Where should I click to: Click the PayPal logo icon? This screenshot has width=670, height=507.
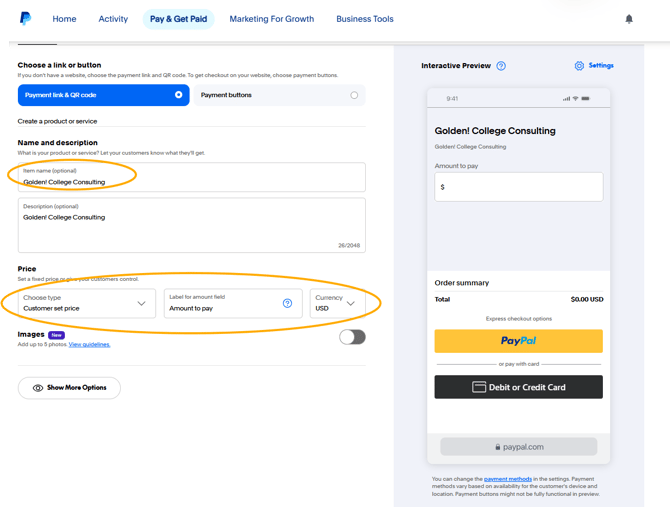[x=25, y=18]
